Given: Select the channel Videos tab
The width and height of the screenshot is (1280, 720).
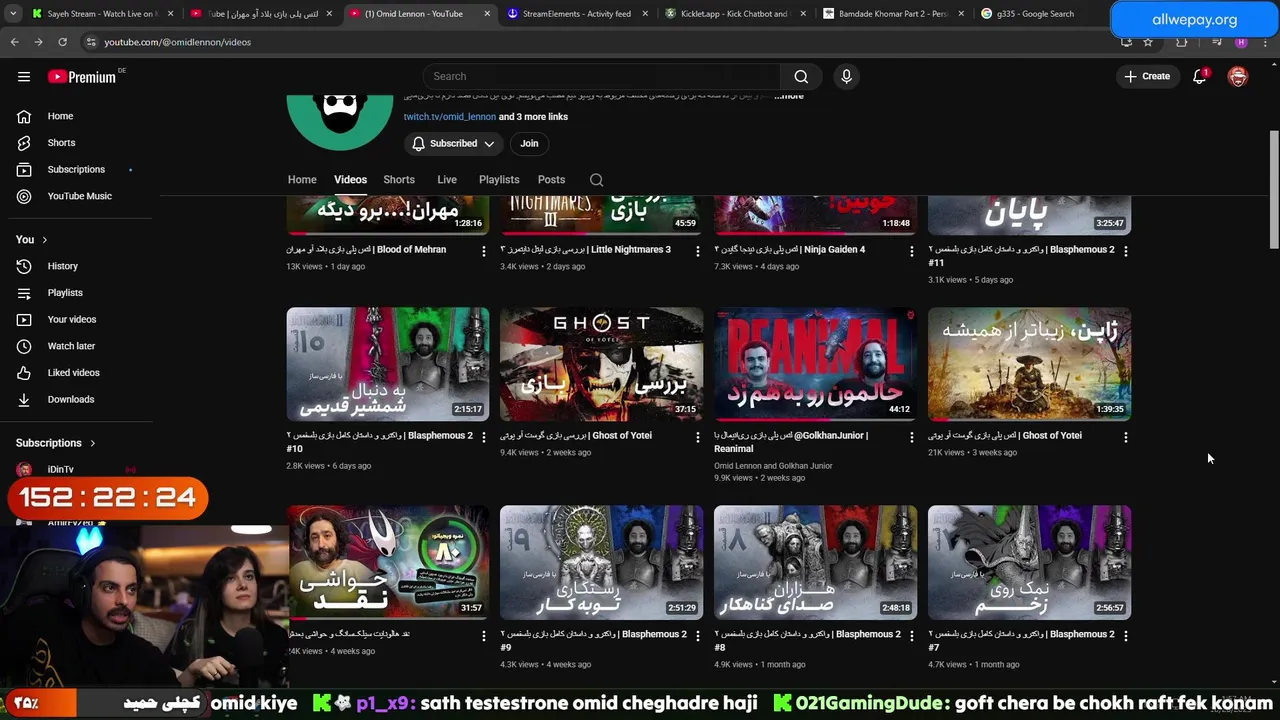Looking at the screenshot, I should click(x=350, y=180).
